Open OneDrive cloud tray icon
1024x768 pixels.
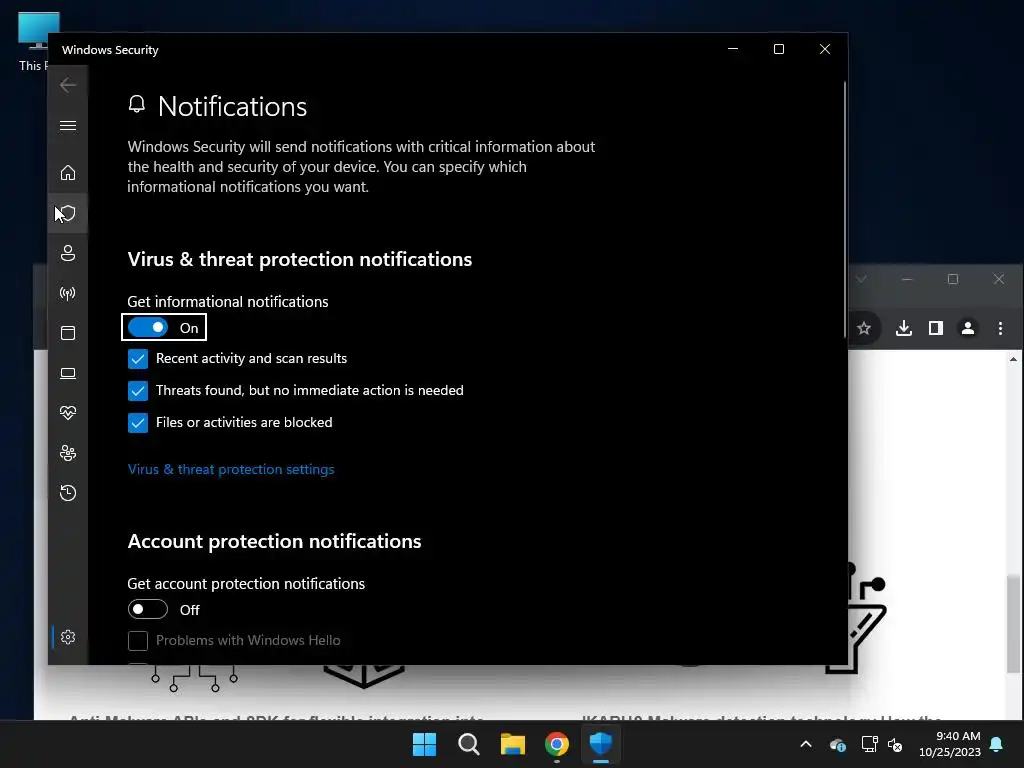(838, 744)
